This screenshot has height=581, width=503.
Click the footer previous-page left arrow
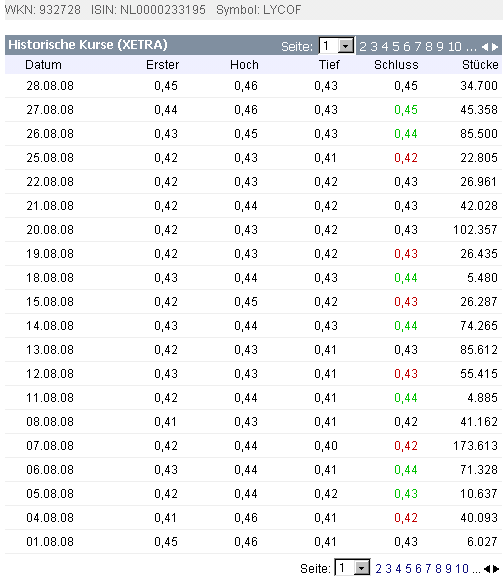(x=486, y=568)
